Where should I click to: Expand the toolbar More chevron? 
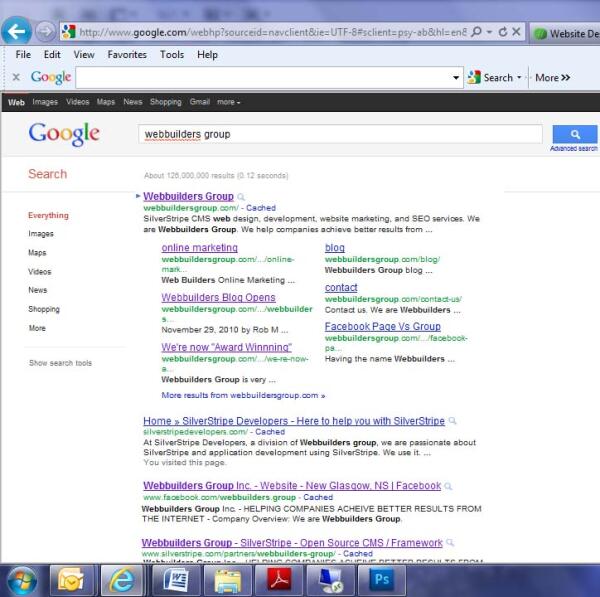553,78
